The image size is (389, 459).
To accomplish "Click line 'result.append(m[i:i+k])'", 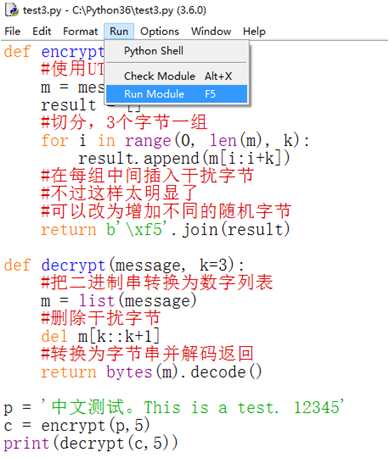I will click(x=184, y=158).
